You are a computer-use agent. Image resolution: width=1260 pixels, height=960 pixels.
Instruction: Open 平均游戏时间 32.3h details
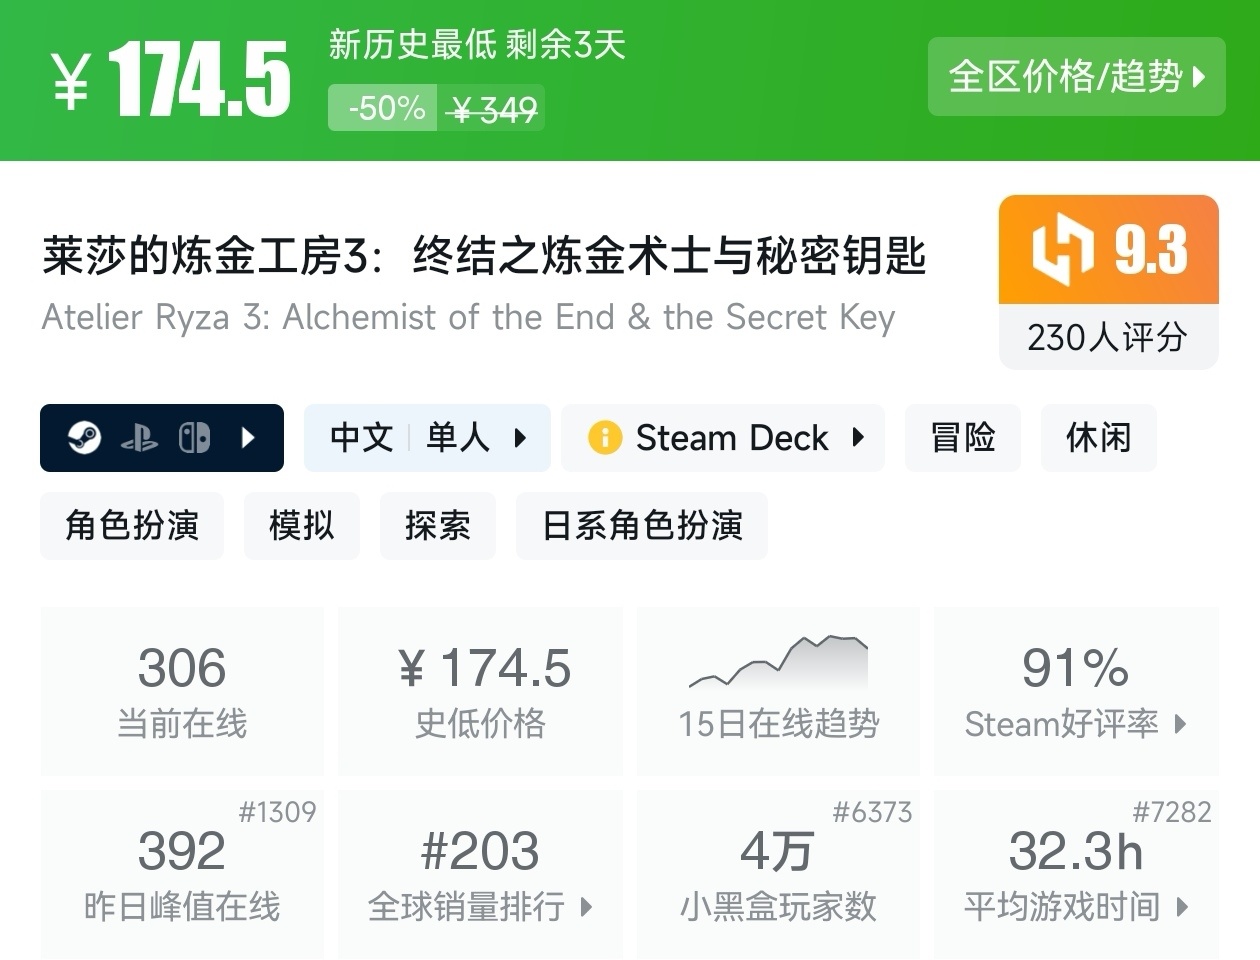[x=1076, y=875]
